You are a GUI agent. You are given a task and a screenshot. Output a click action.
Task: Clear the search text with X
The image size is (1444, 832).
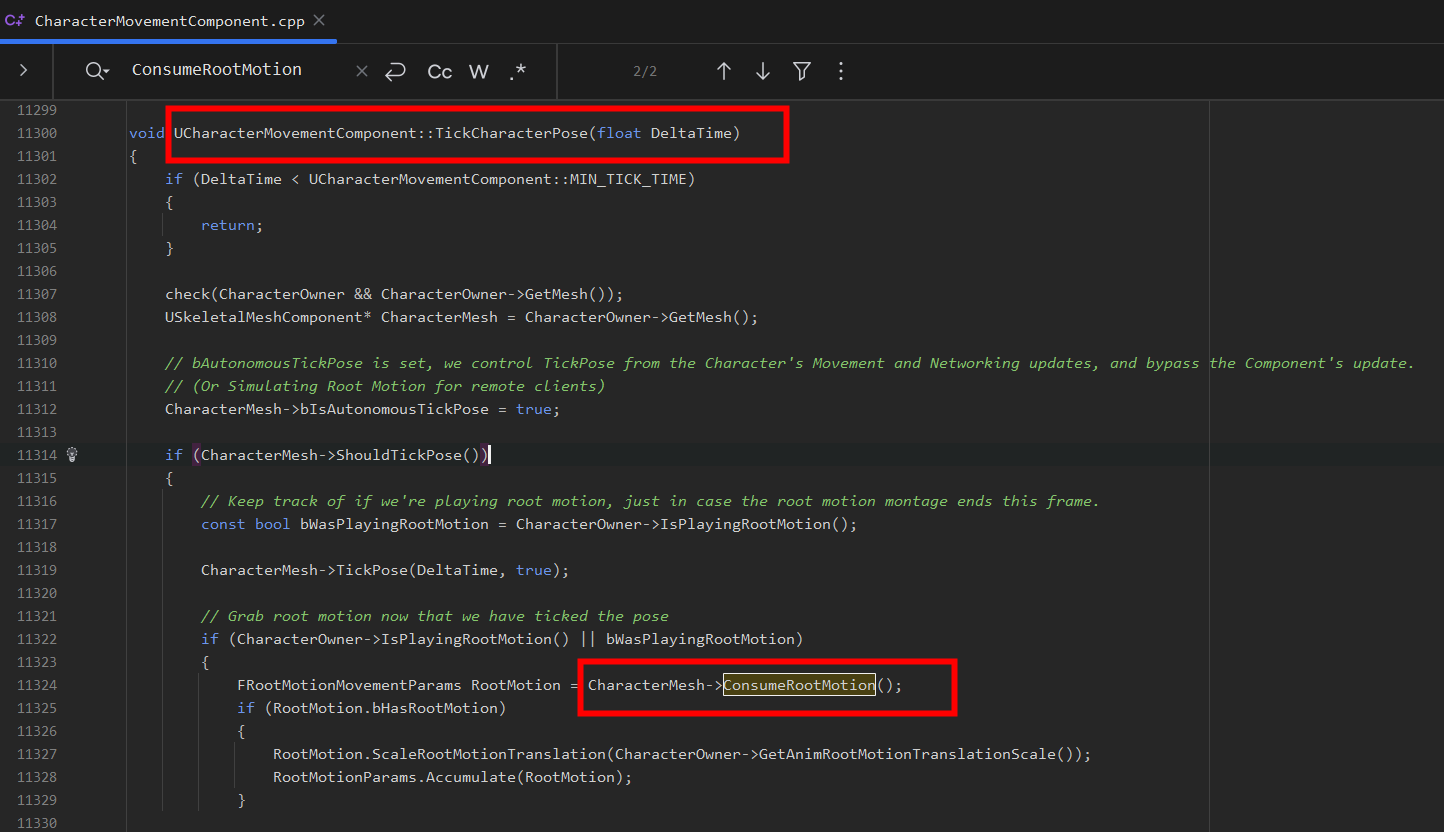(x=362, y=71)
